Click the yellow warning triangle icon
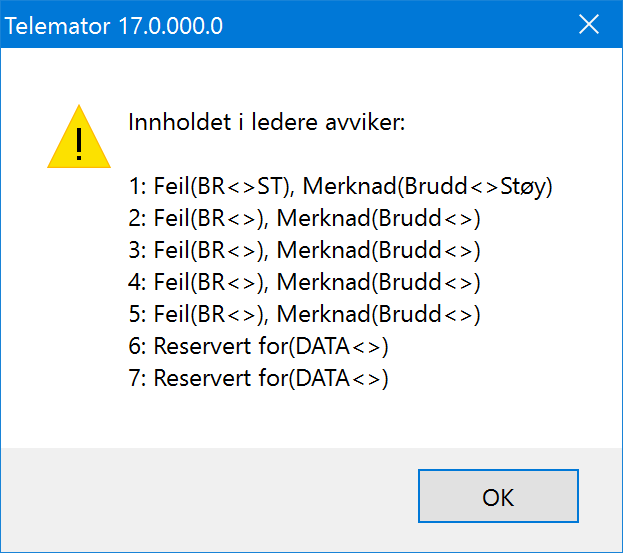Image resolution: width=623 pixels, height=553 pixels. click(79, 136)
